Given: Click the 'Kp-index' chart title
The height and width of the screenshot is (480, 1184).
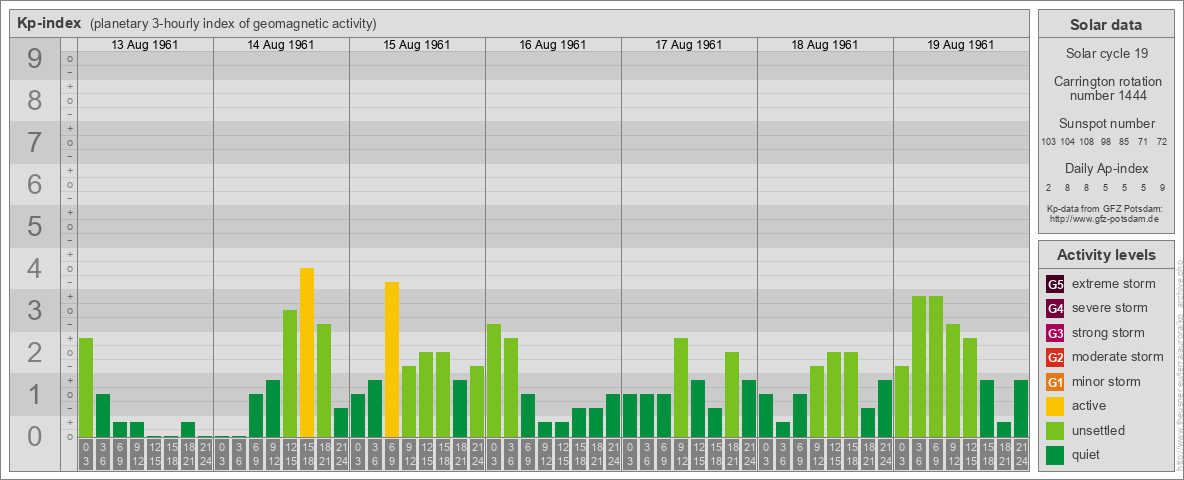Looking at the screenshot, I should [49, 23].
